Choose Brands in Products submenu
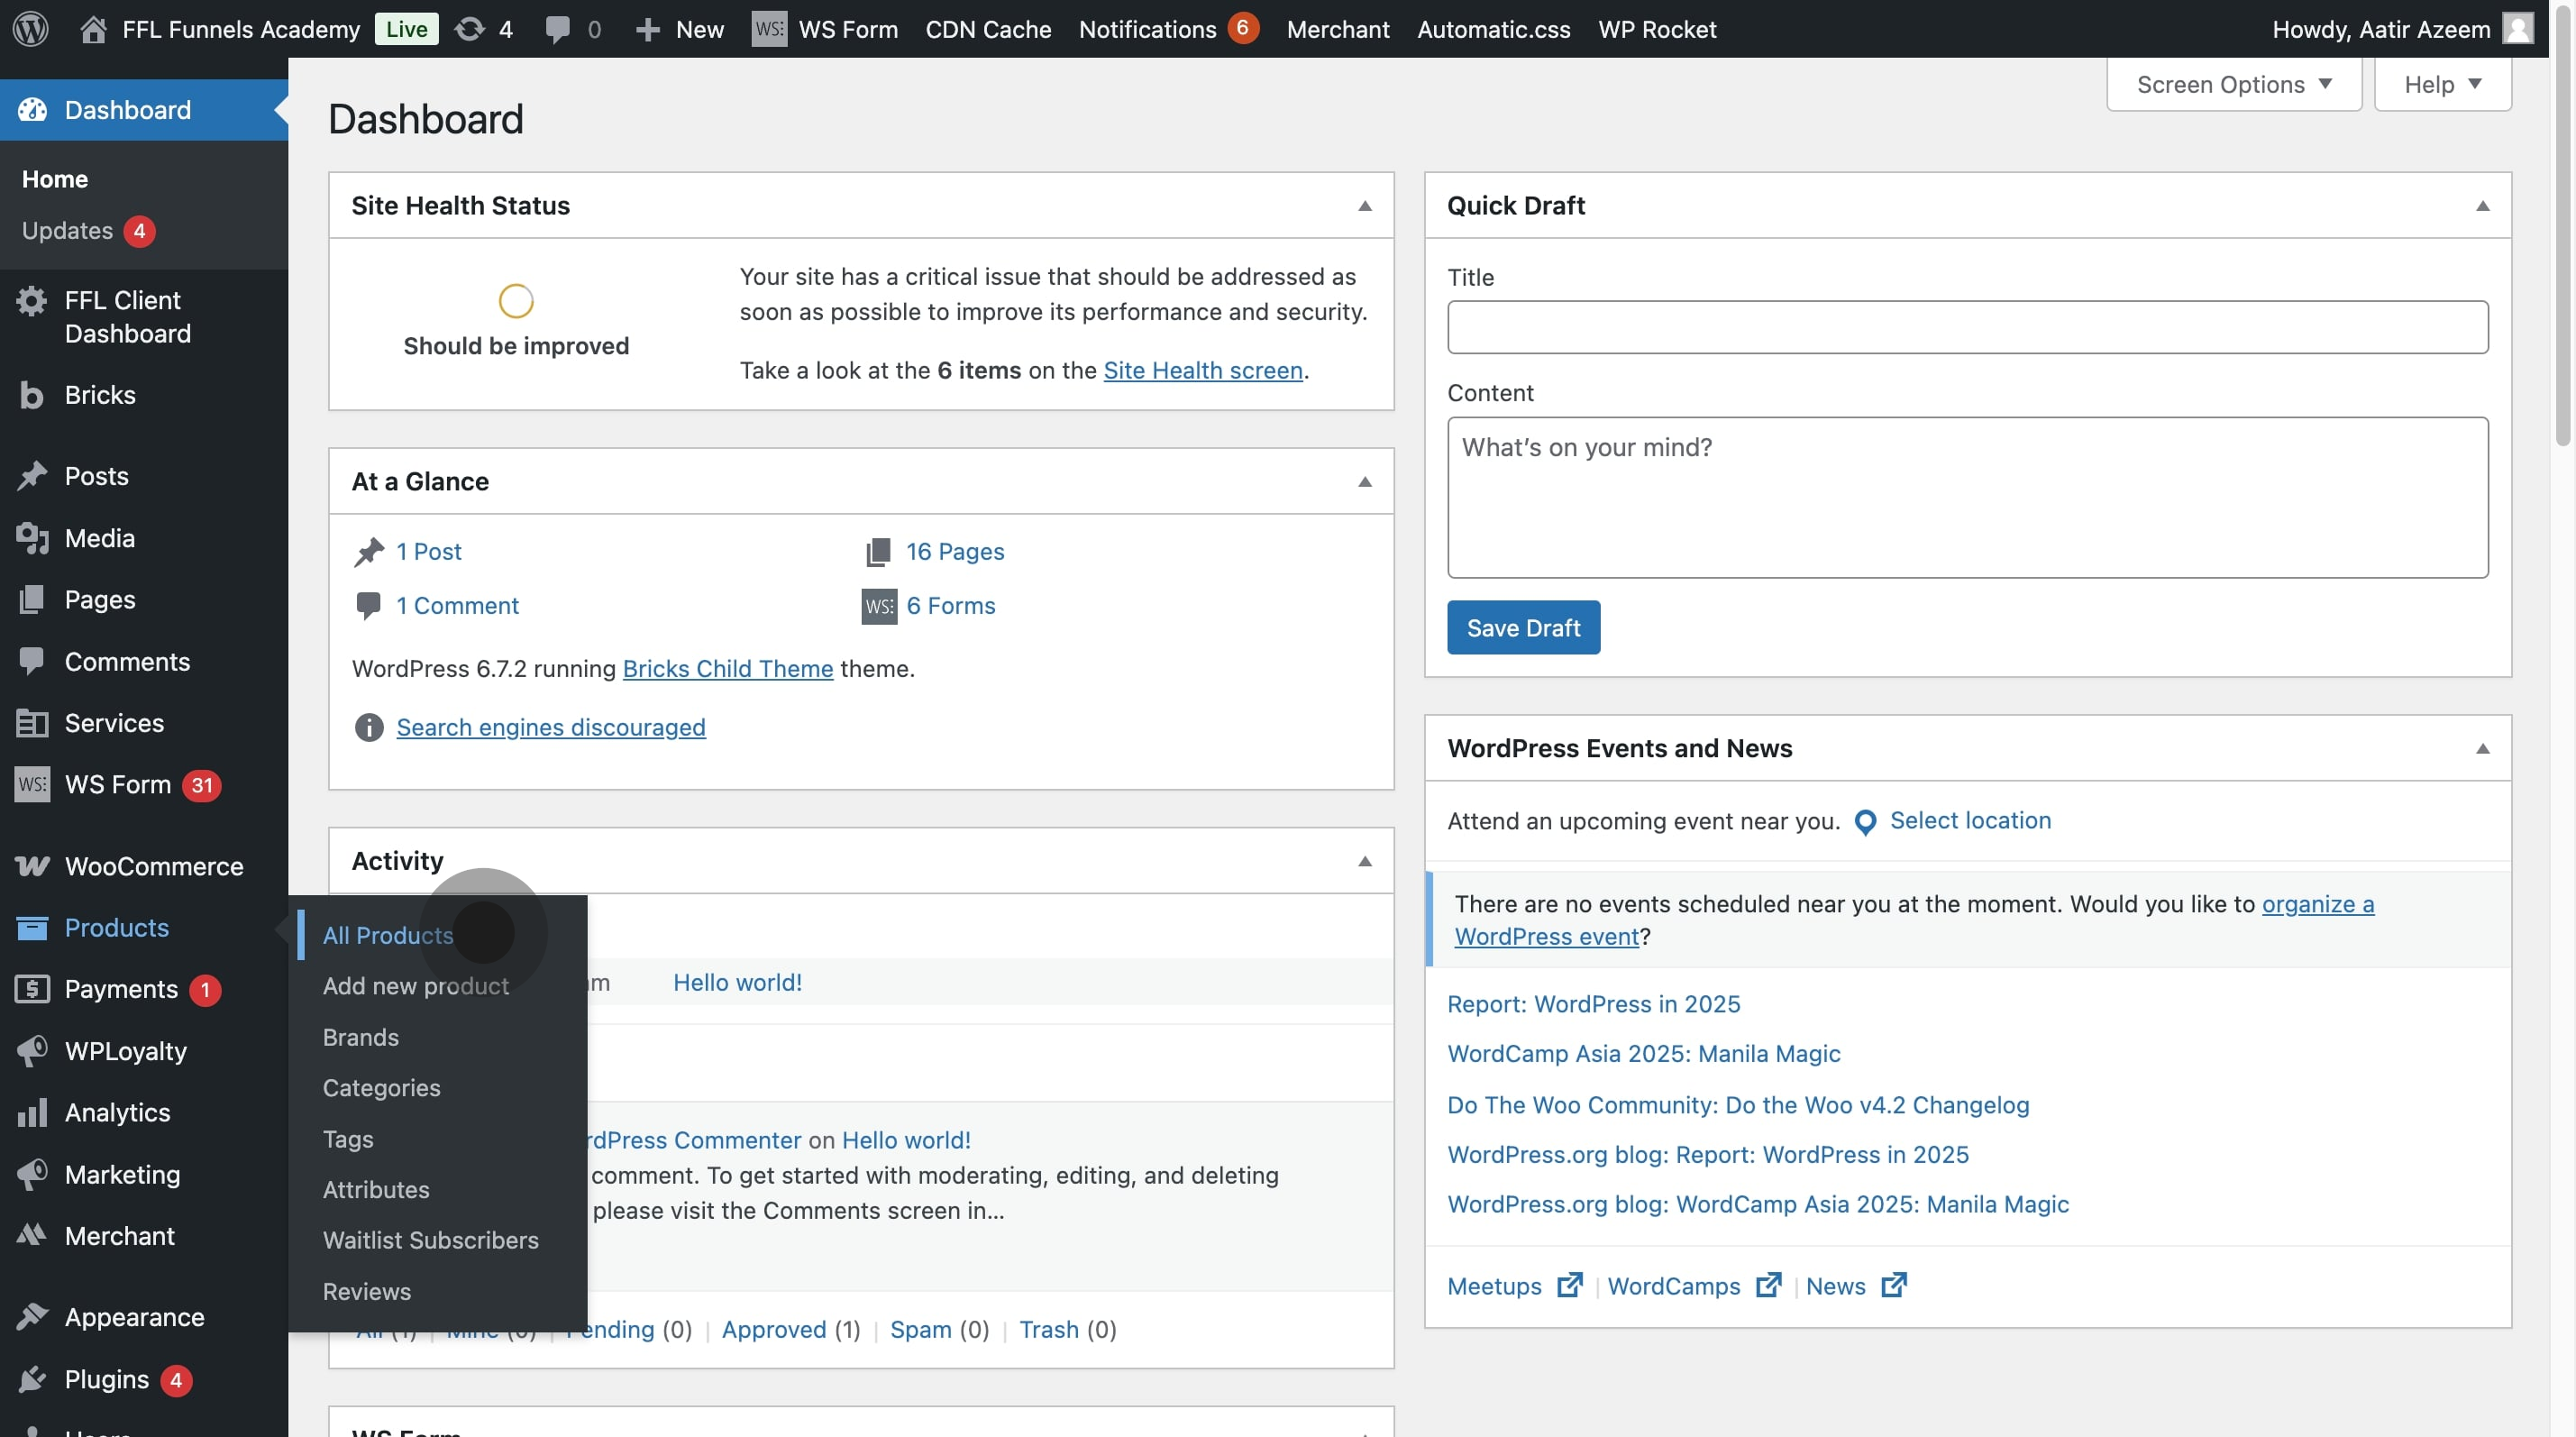The width and height of the screenshot is (2576, 1437). pyautogui.click(x=361, y=1037)
